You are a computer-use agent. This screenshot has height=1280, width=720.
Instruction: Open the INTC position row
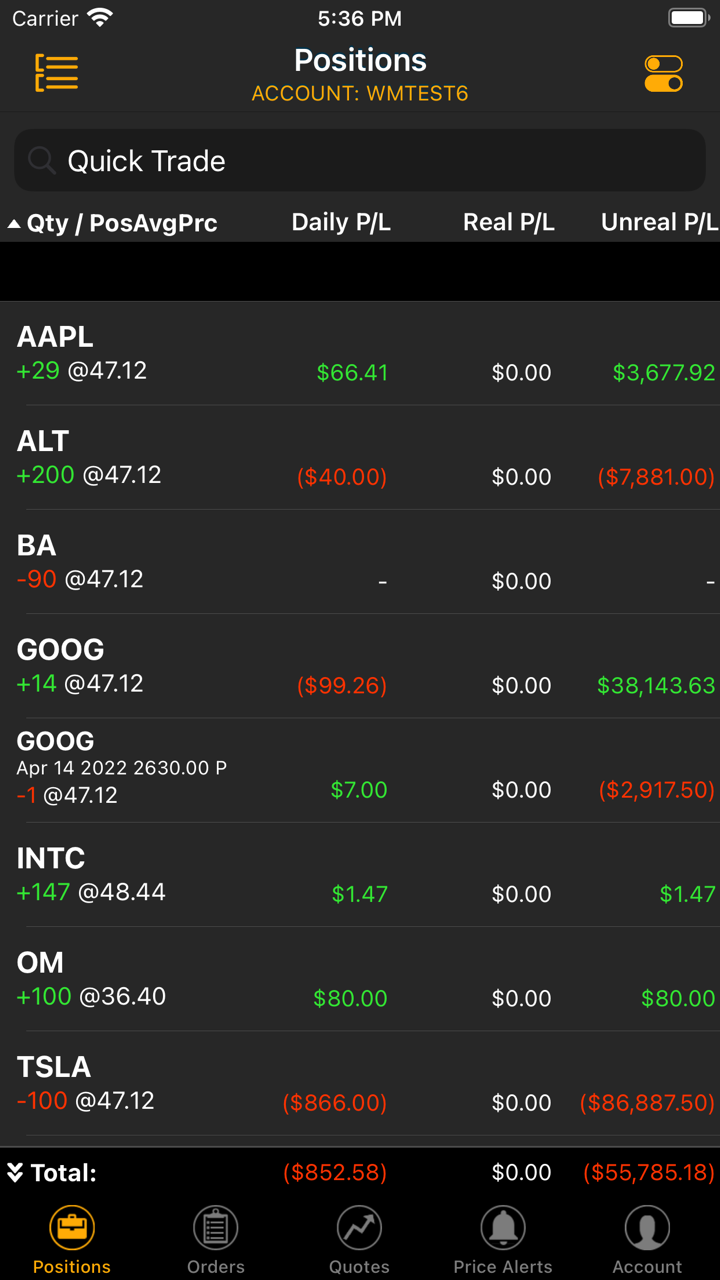coord(360,875)
